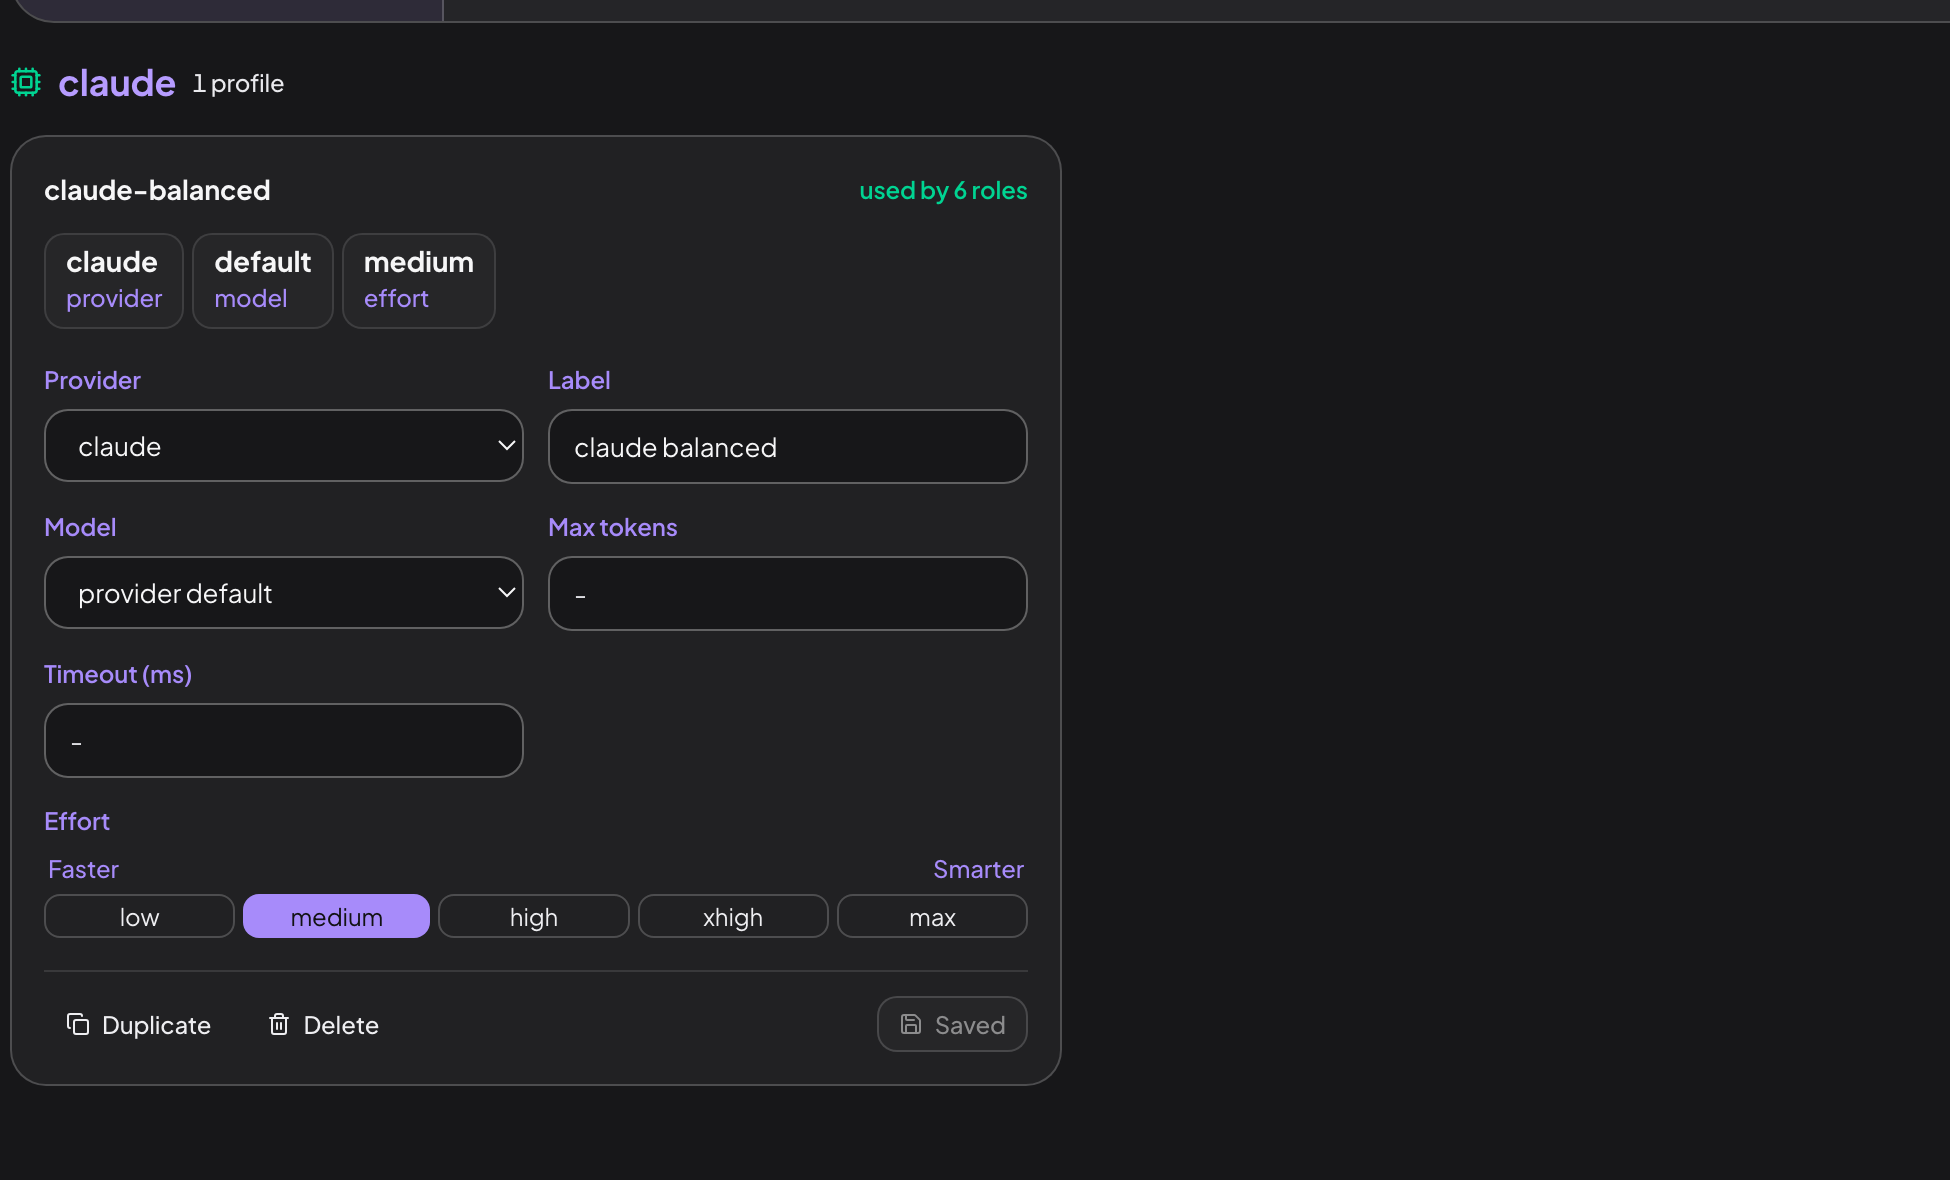Select max effort option
1950x1180 pixels.
click(932, 916)
